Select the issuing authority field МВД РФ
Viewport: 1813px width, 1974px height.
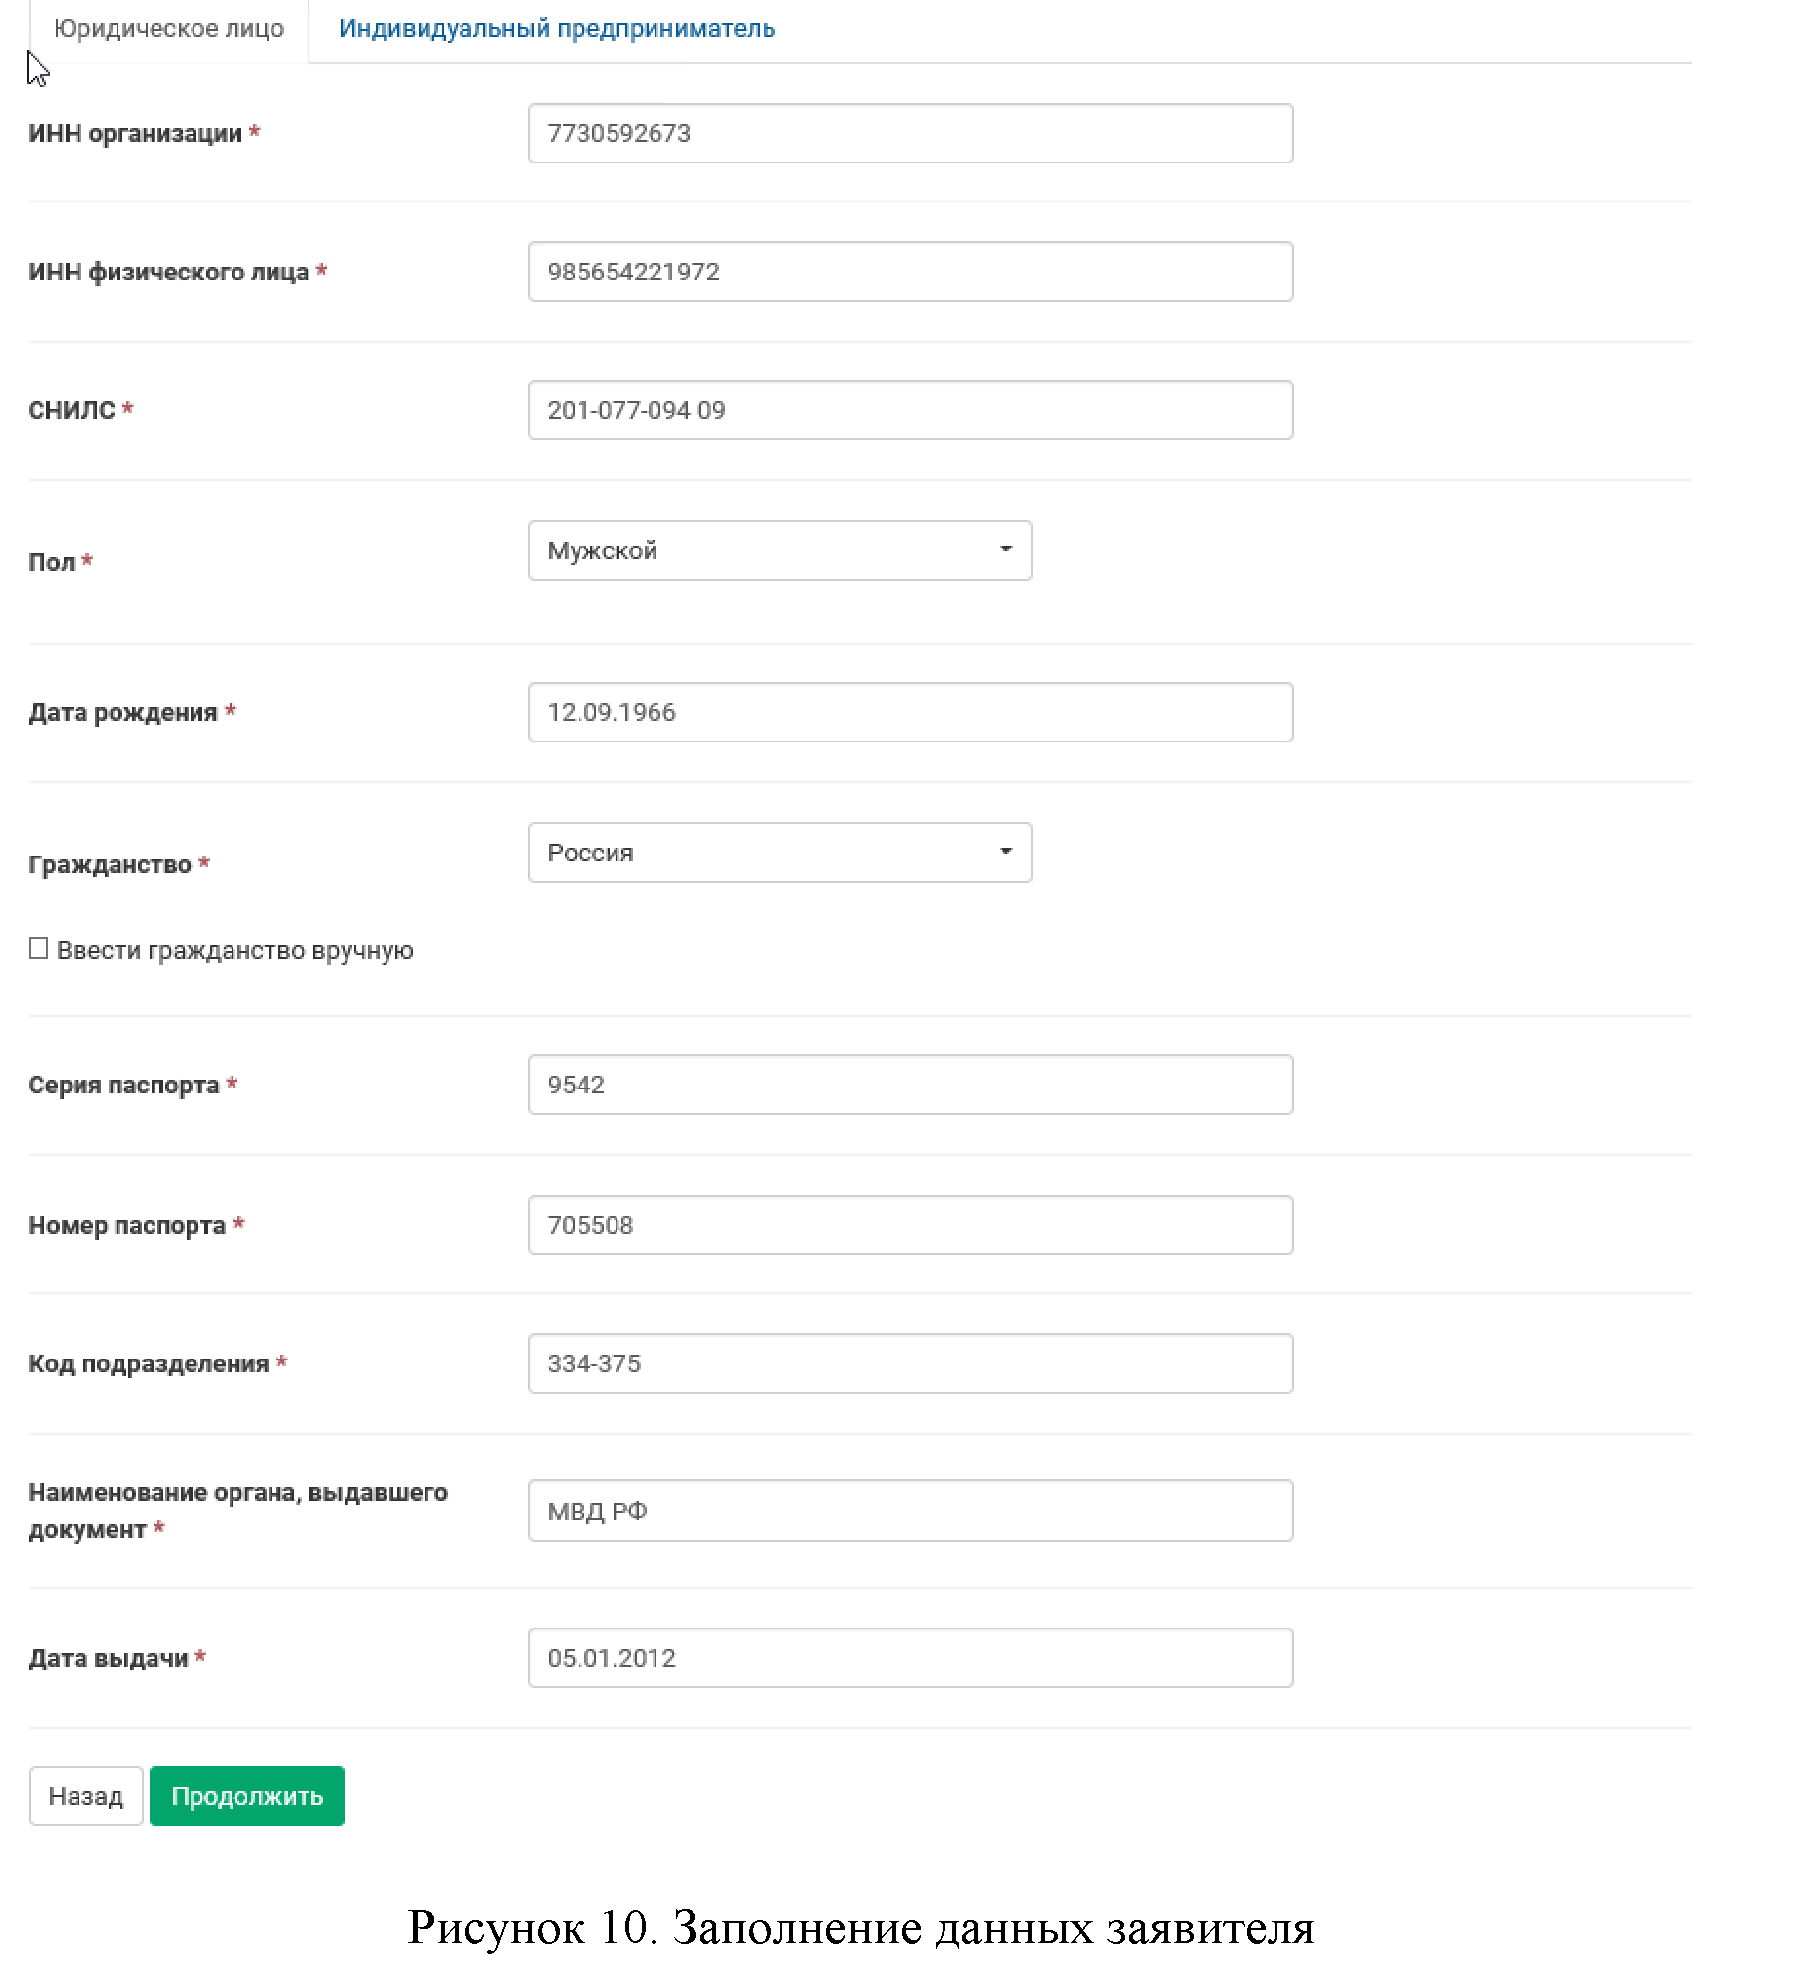coord(909,1510)
